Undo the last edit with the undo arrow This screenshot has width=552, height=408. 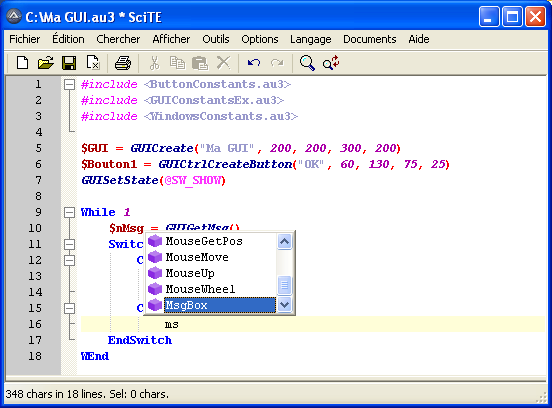pos(253,63)
